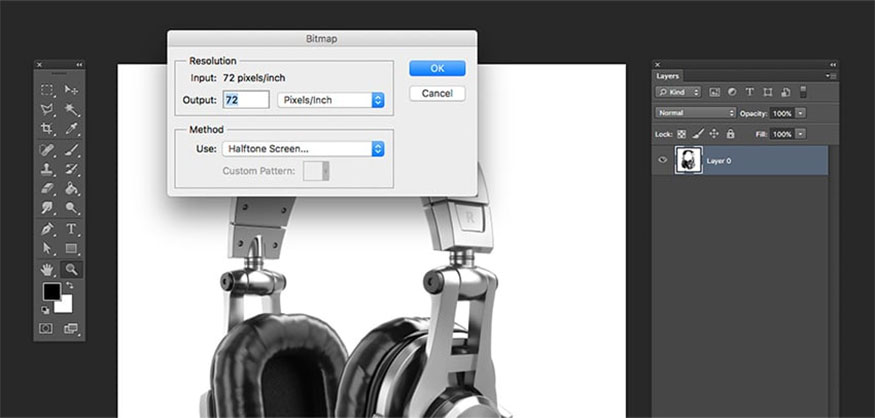Click the Output resolution field
This screenshot has width=875, height=418.
pos(246,100)
